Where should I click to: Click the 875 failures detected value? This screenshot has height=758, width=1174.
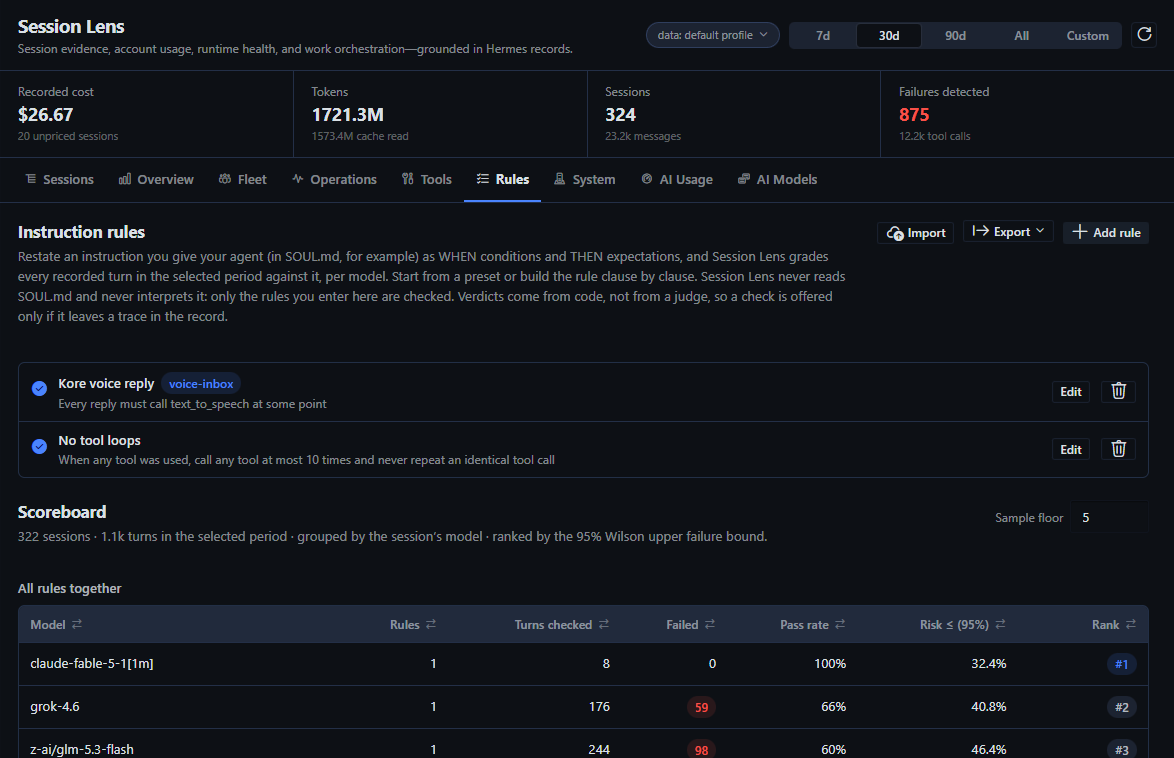(913, 115)
